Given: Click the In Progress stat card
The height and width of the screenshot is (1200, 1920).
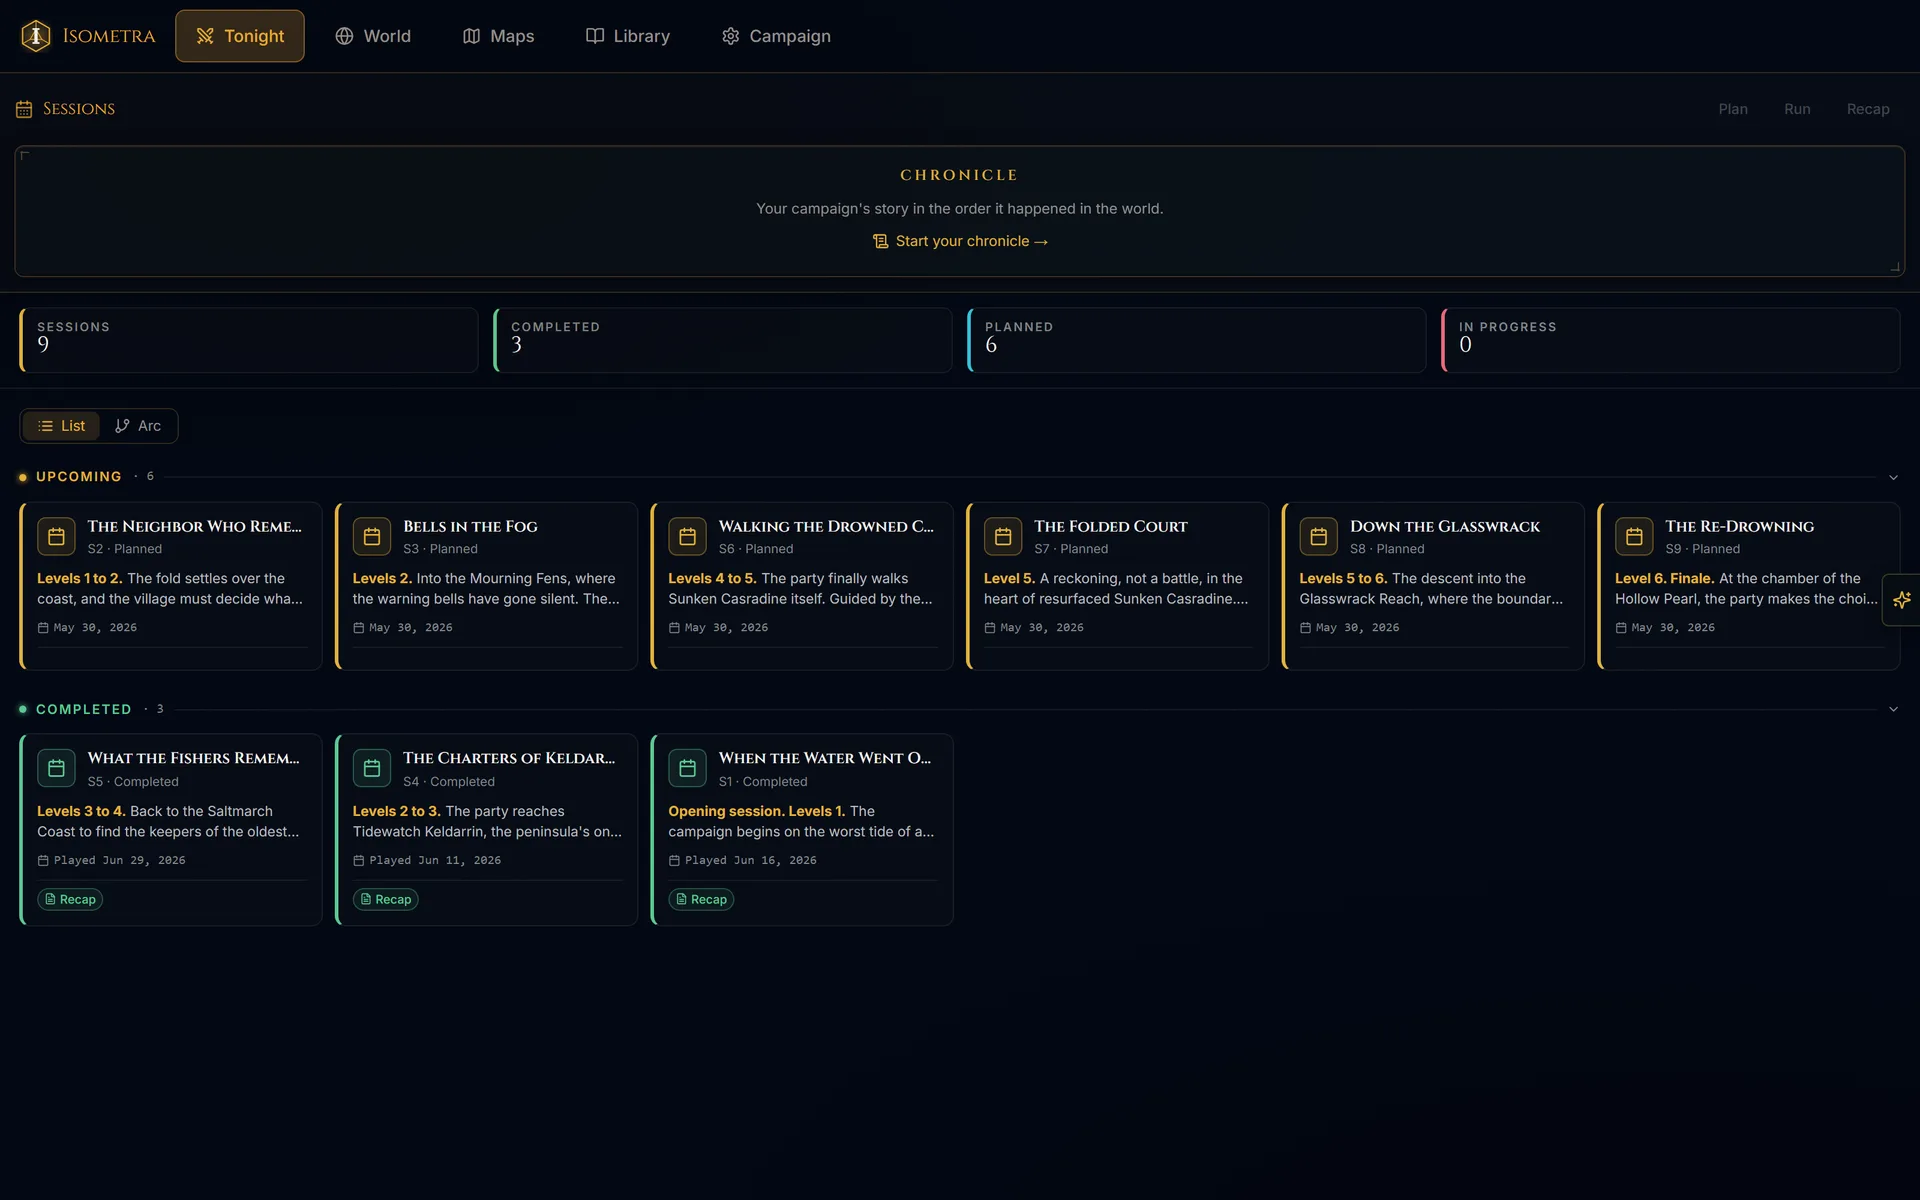Looking at the screenshot, I should 1670,340.
